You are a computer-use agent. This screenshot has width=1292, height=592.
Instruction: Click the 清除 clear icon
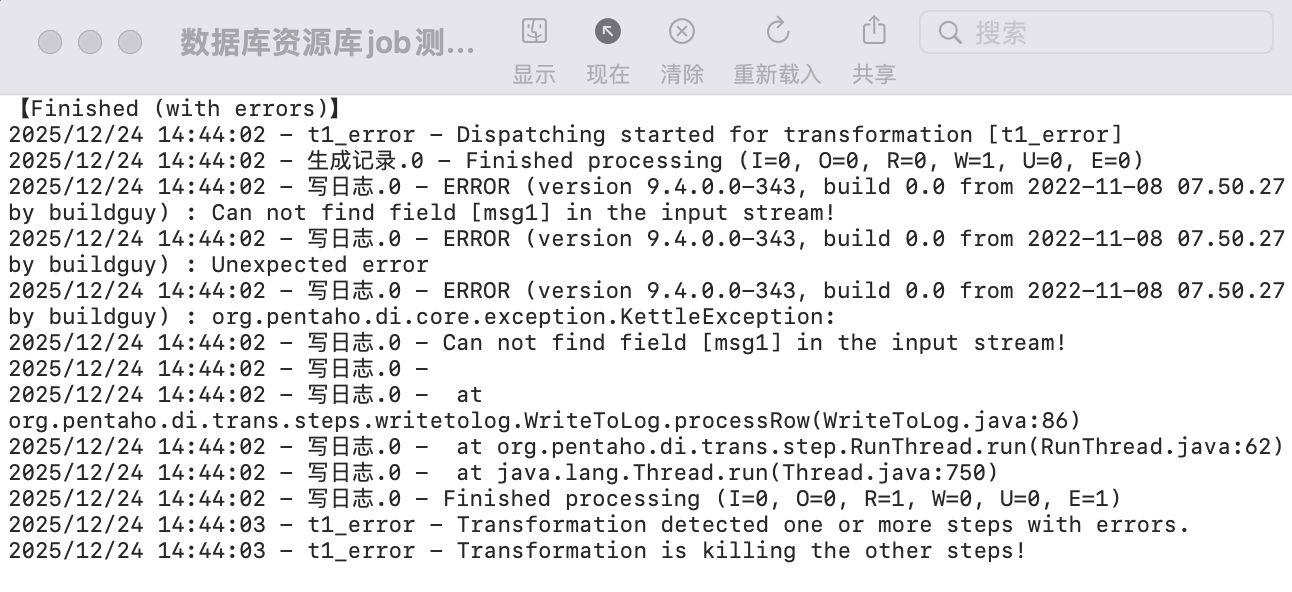(x=681, y=31)
